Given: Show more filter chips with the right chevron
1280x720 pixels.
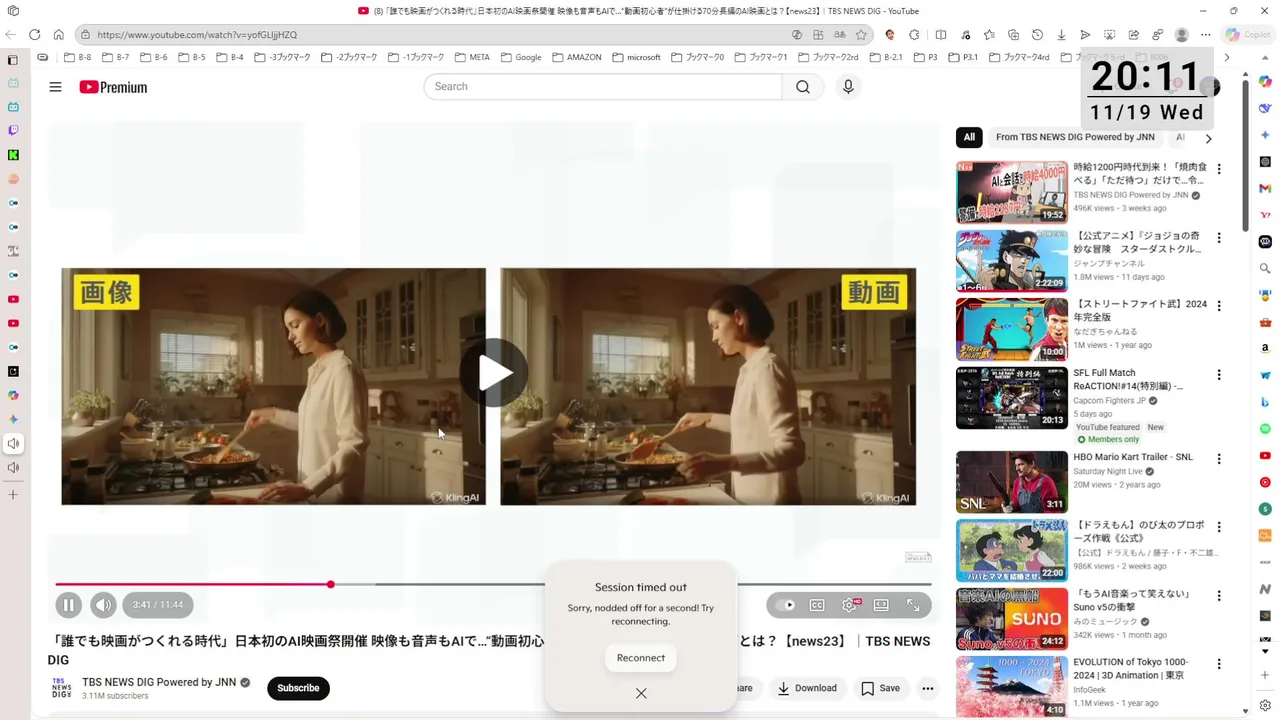Looking at the screenshot, I should [x=1208, y=138].
